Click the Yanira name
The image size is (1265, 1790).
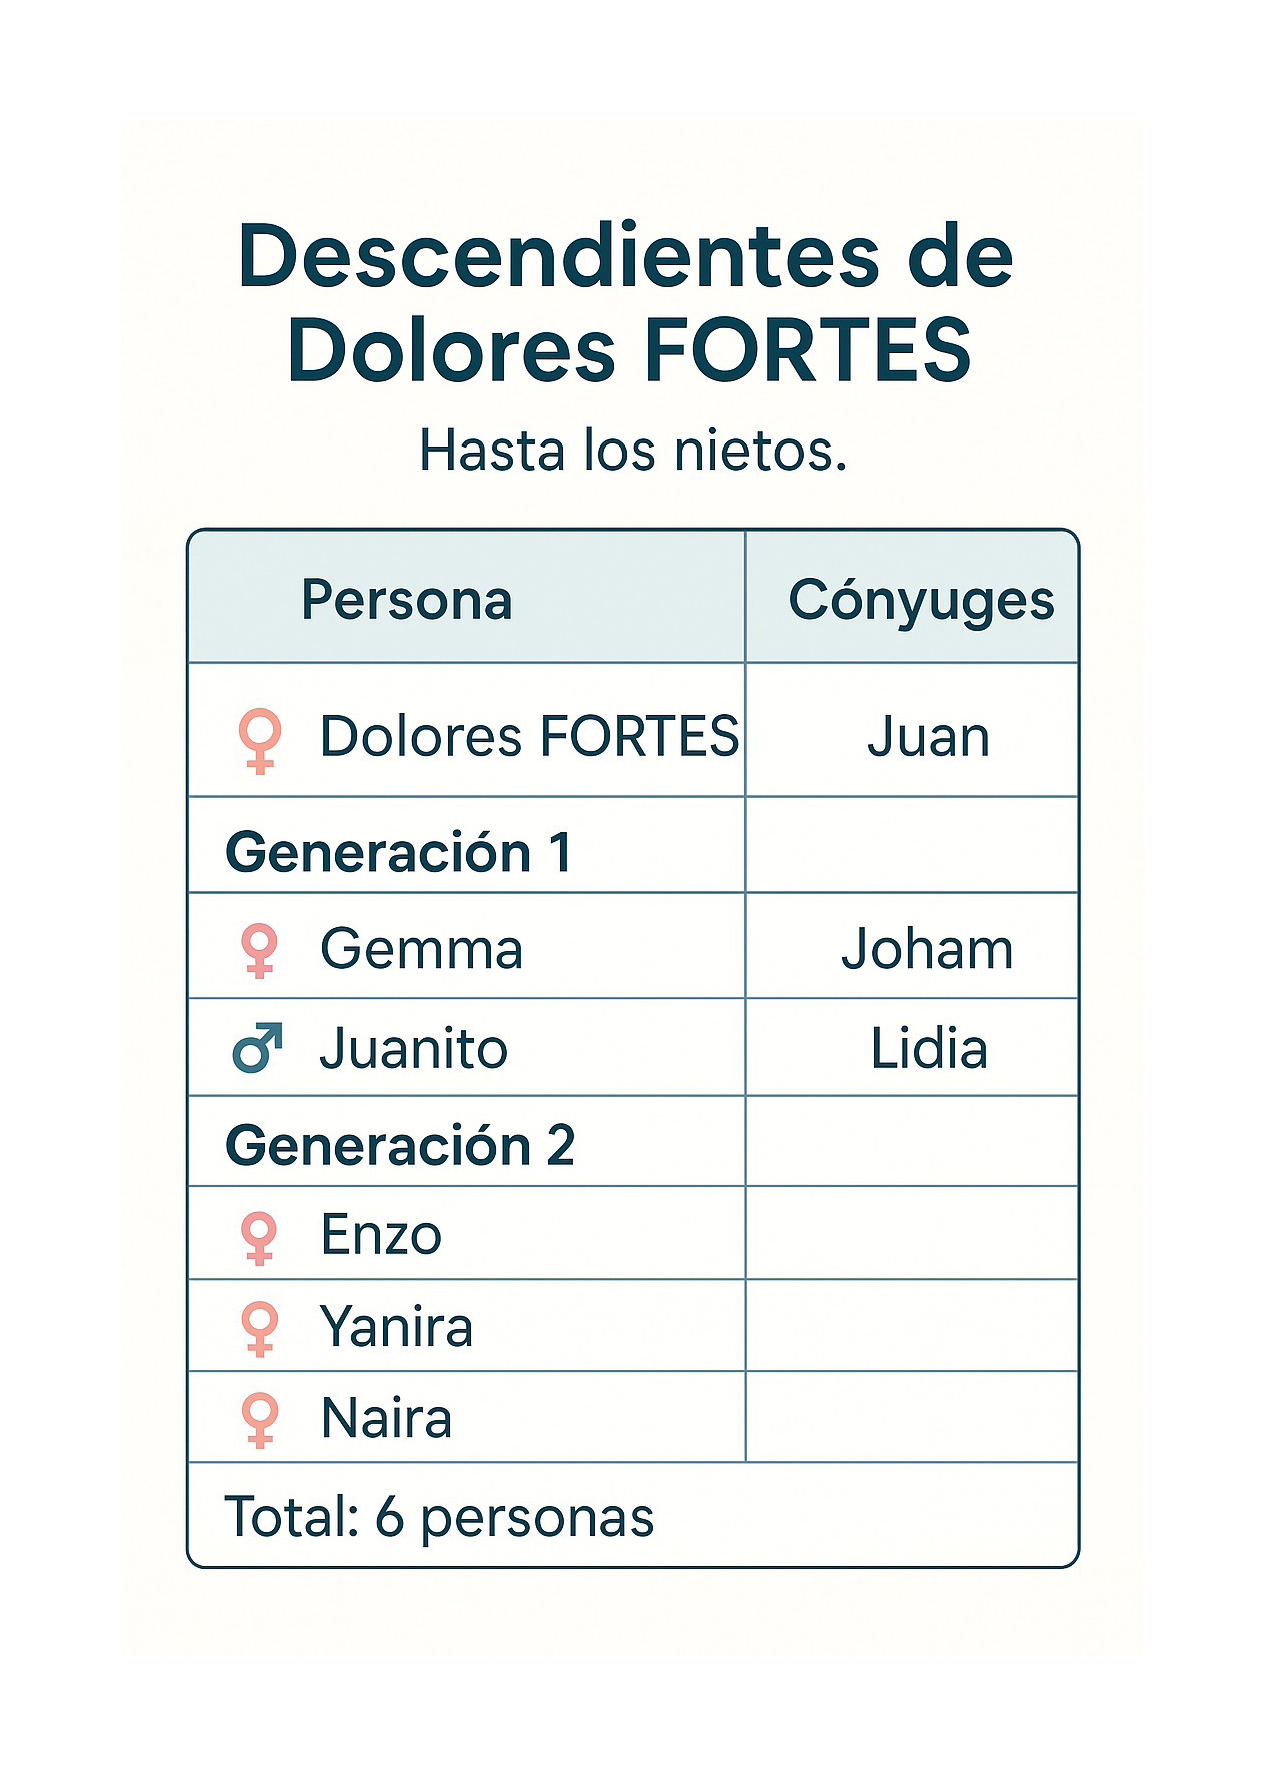396,1327
